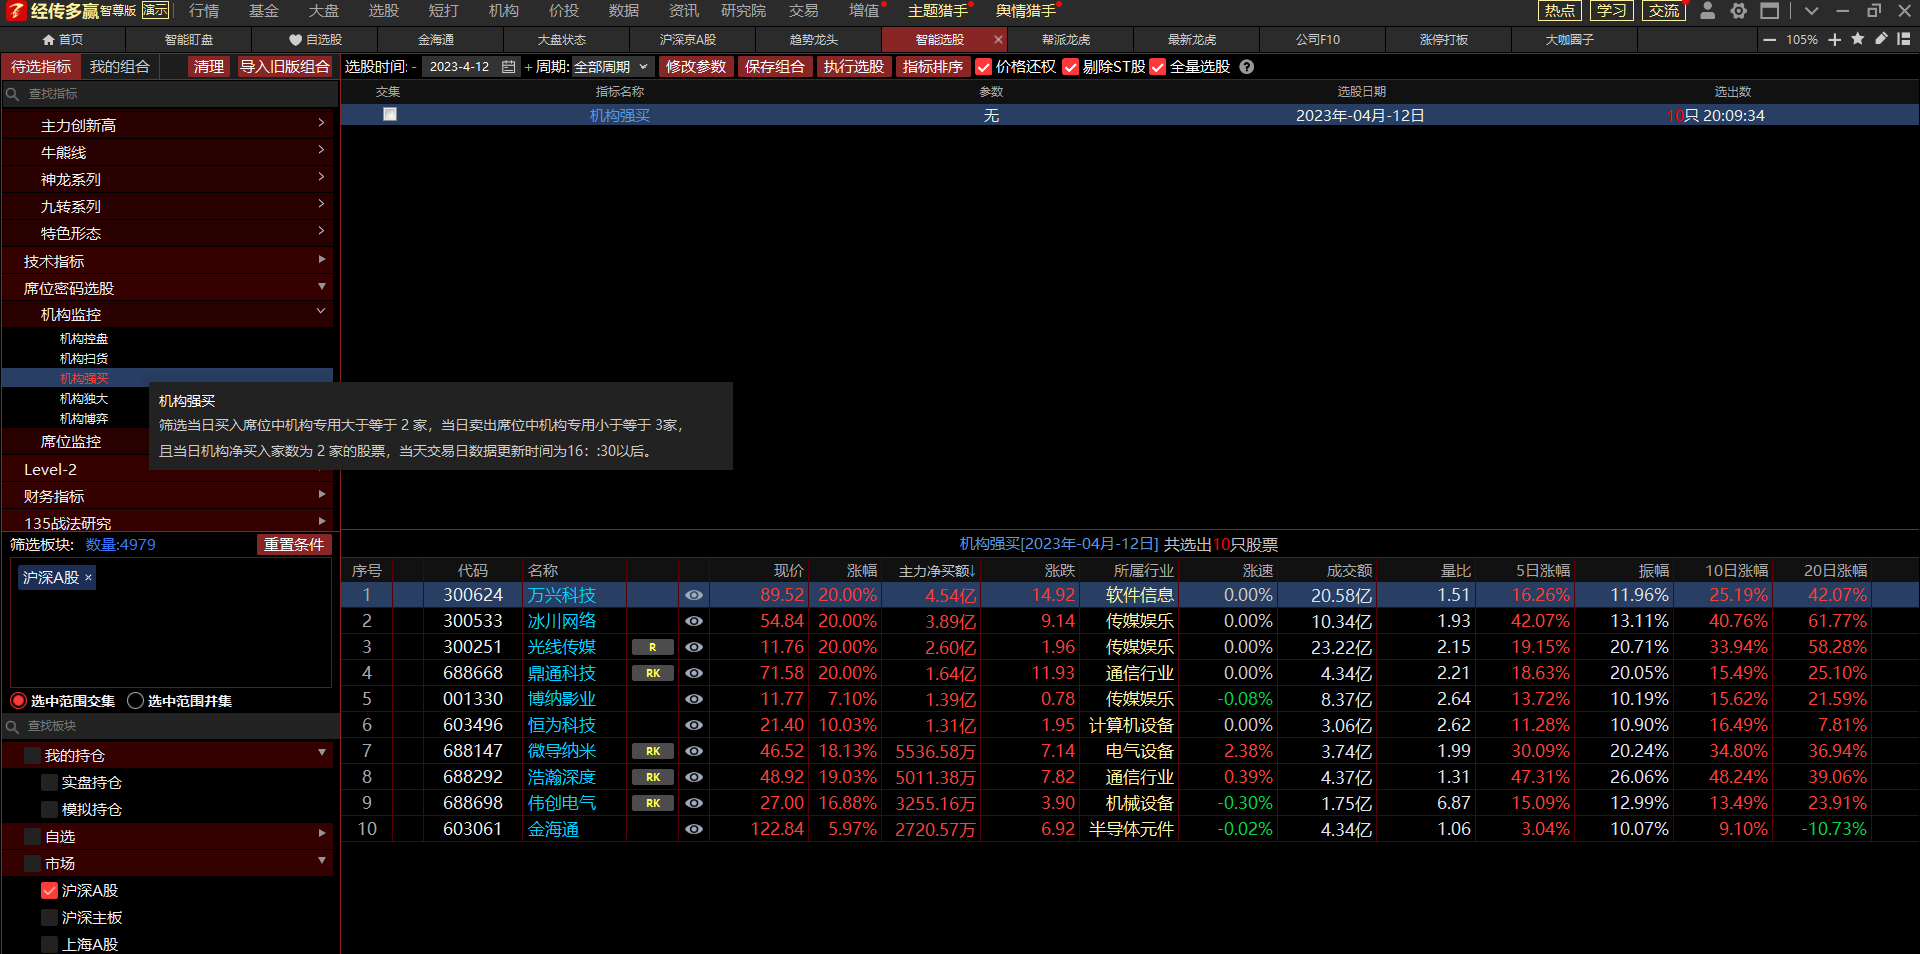Open the user account icon
This screenshot has height=954, width=1920.
[x=1708, y=11]
